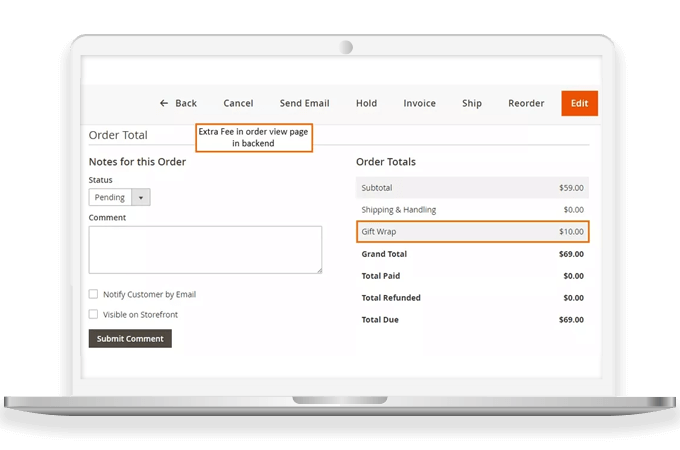Click the Notes for this Order heading
The image size is (680, 450).
tap(137, 162)
